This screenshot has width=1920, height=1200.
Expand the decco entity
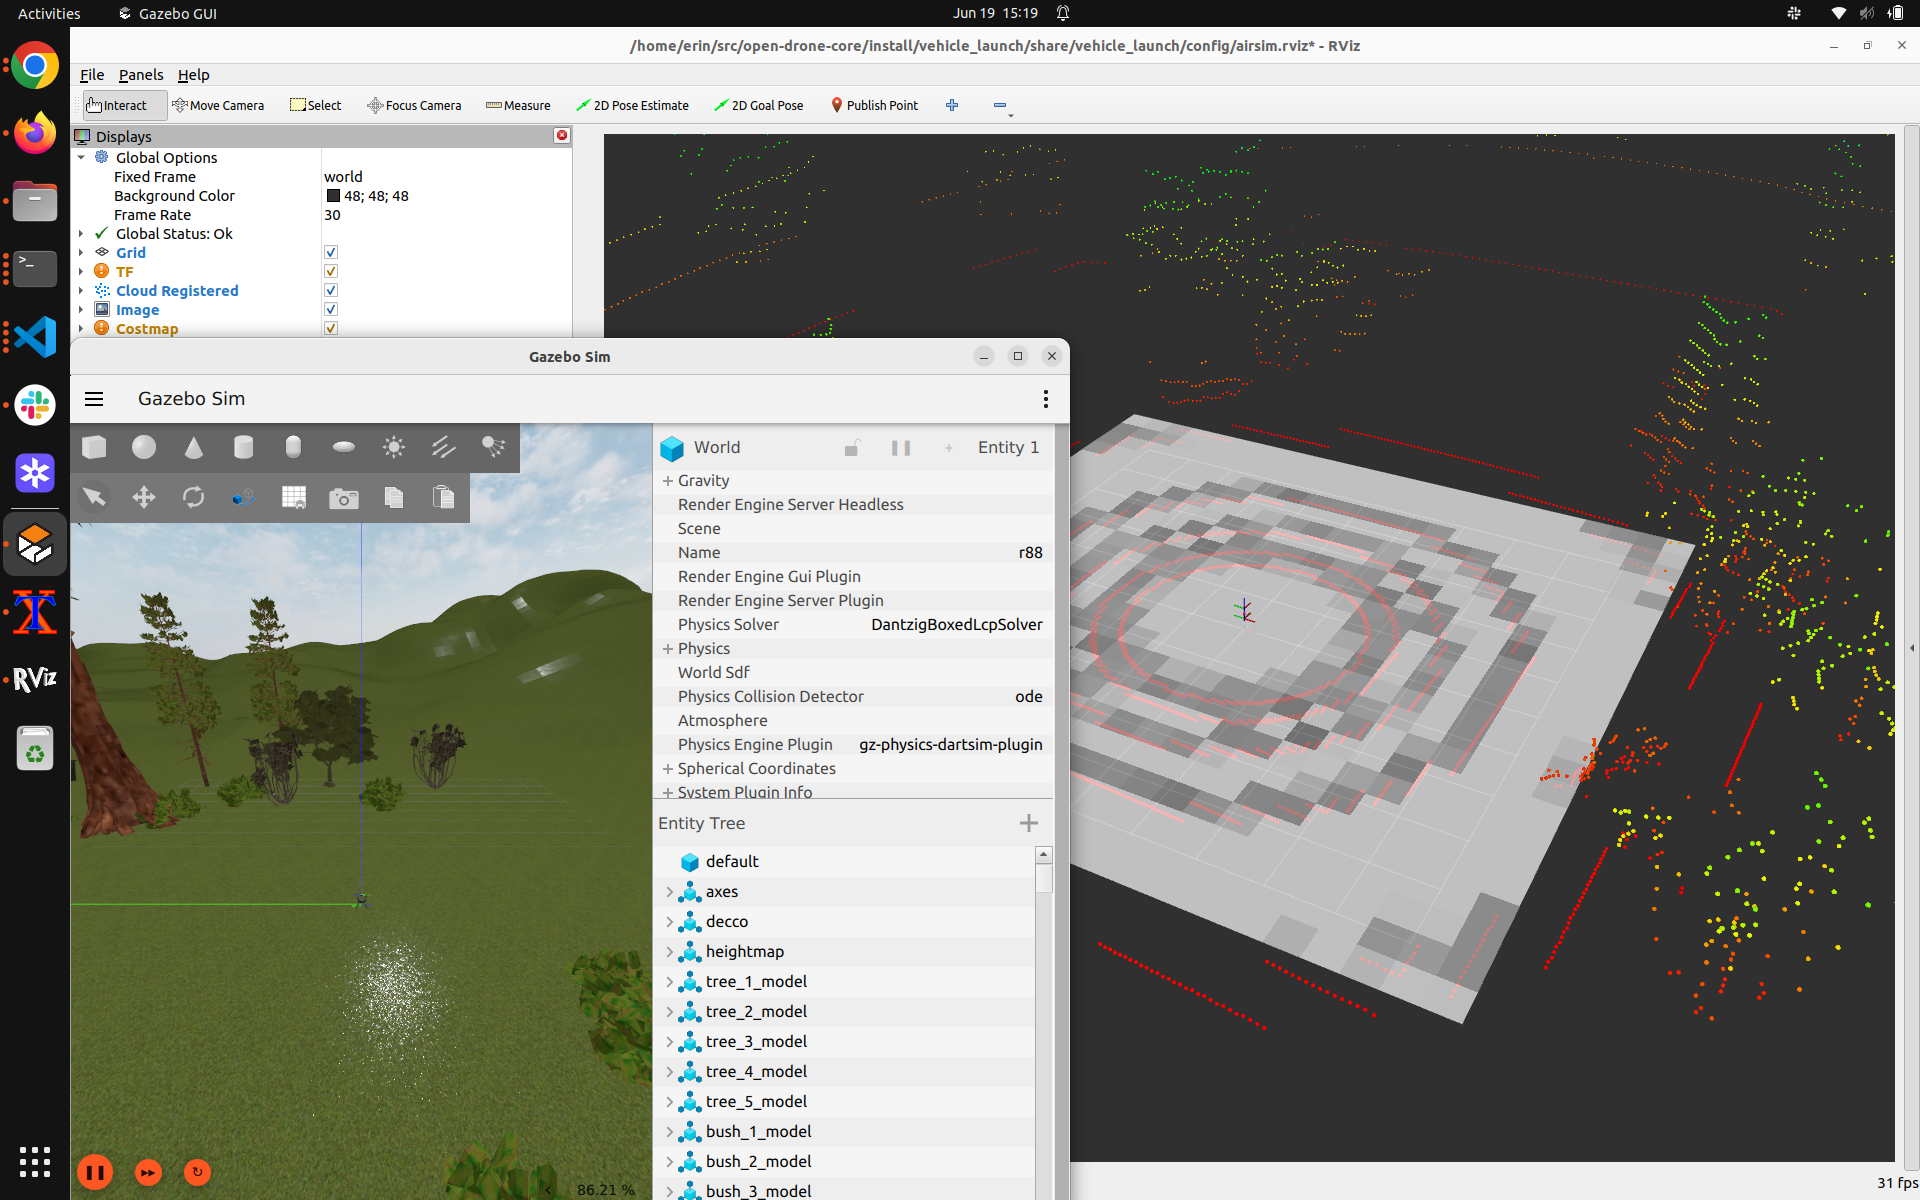click(670, 922)
